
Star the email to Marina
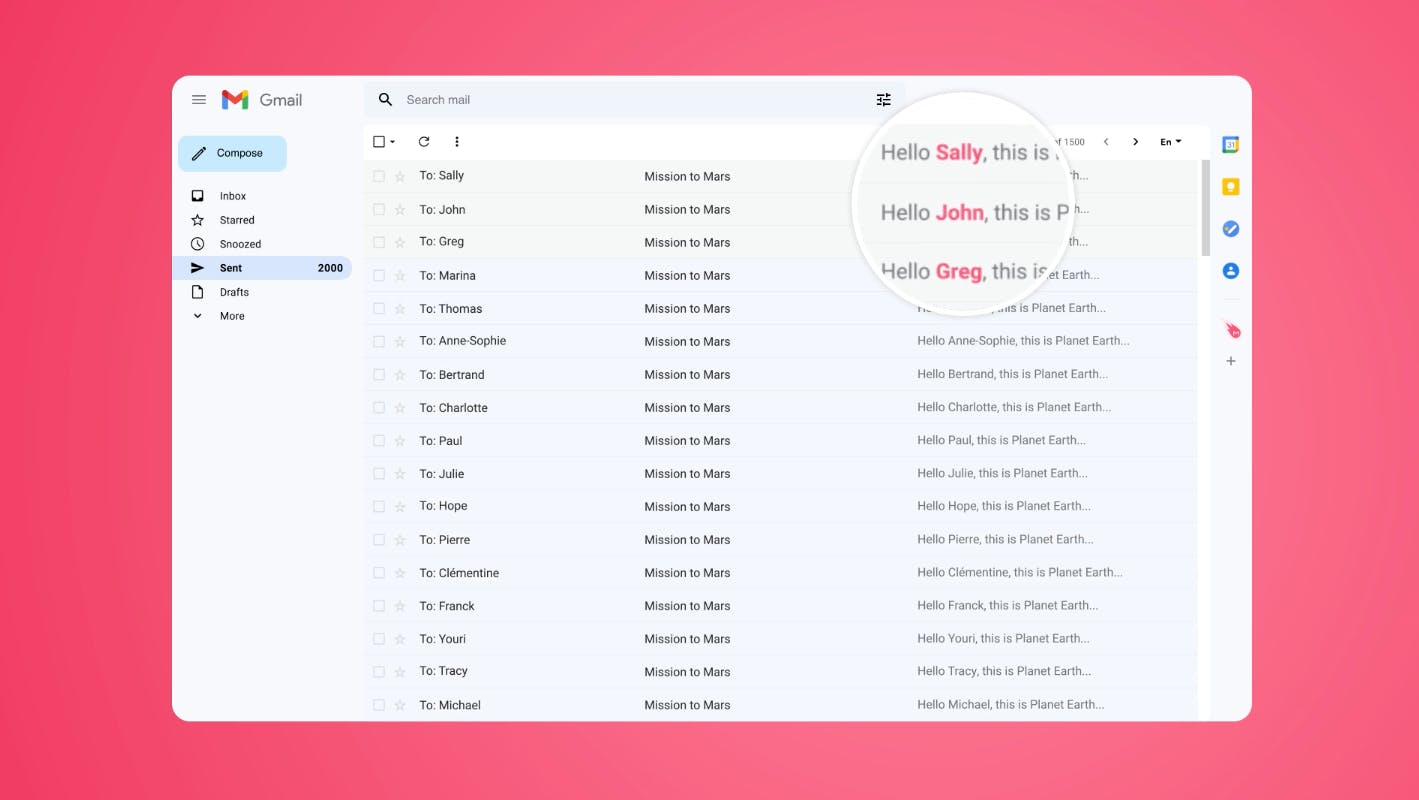(x=400, y=275)
